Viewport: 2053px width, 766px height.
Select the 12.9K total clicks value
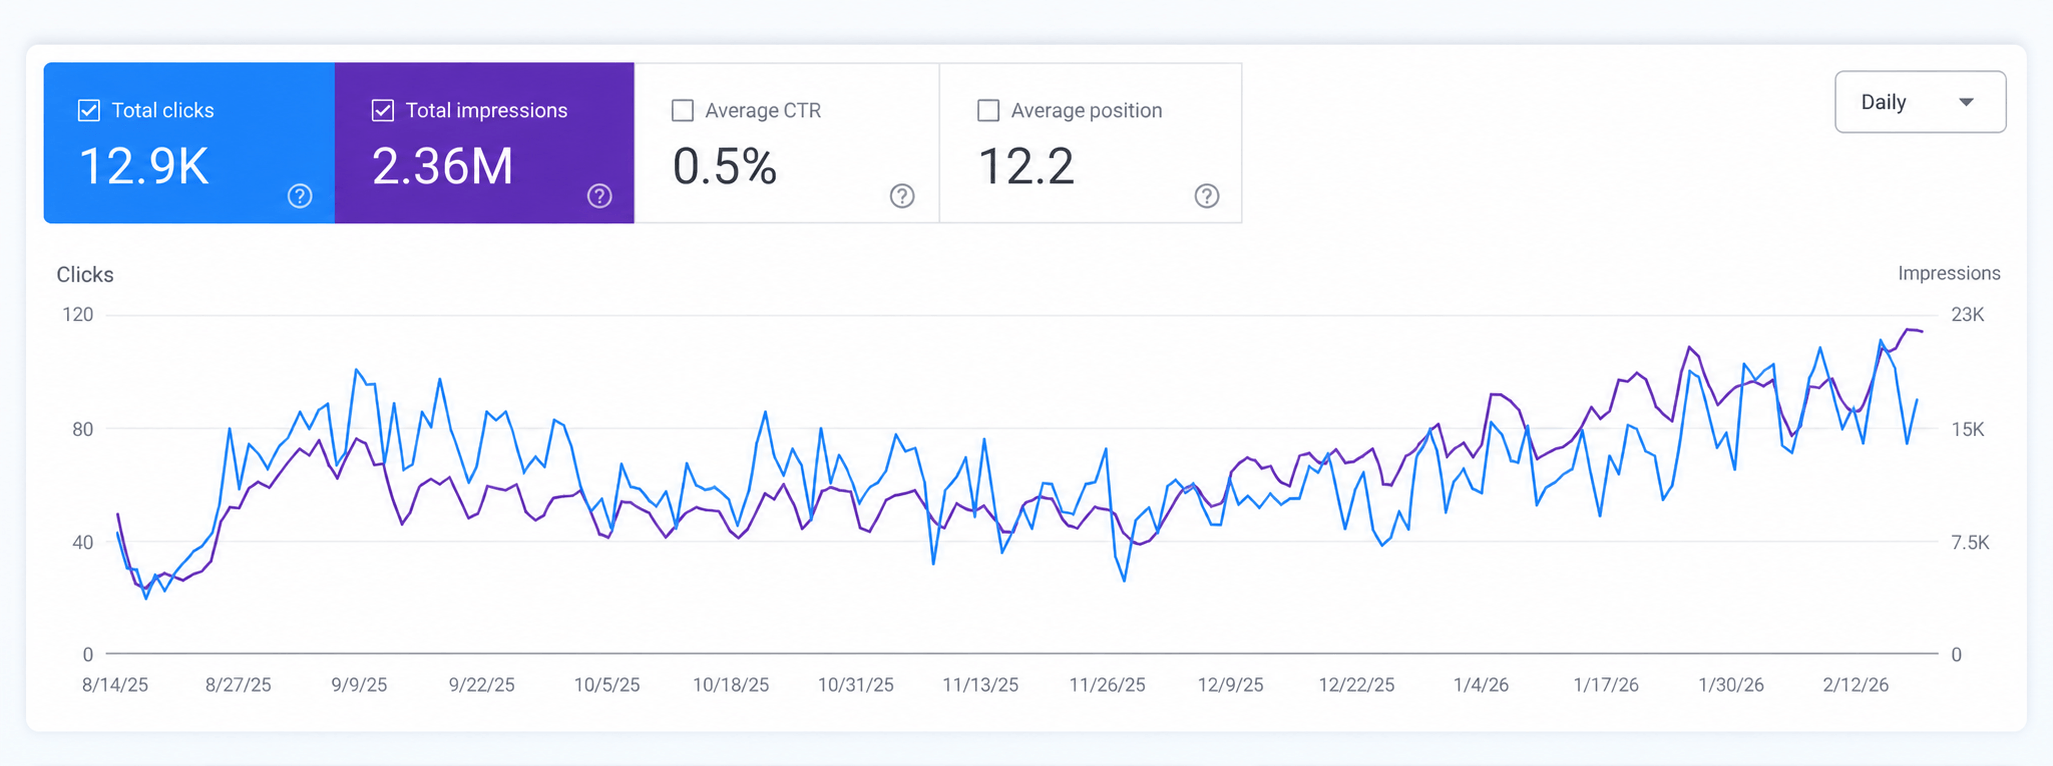144,166
